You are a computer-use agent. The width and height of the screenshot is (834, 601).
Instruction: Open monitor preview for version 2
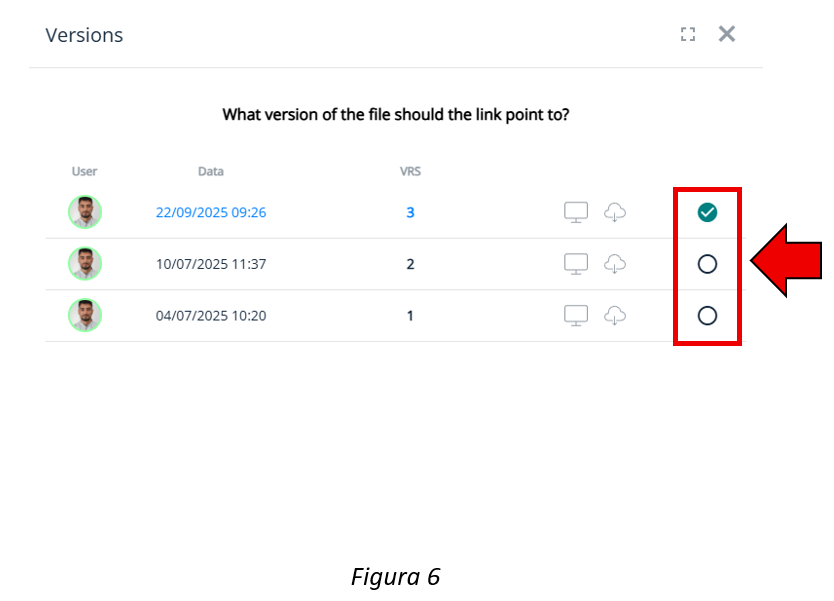point(576,264)
